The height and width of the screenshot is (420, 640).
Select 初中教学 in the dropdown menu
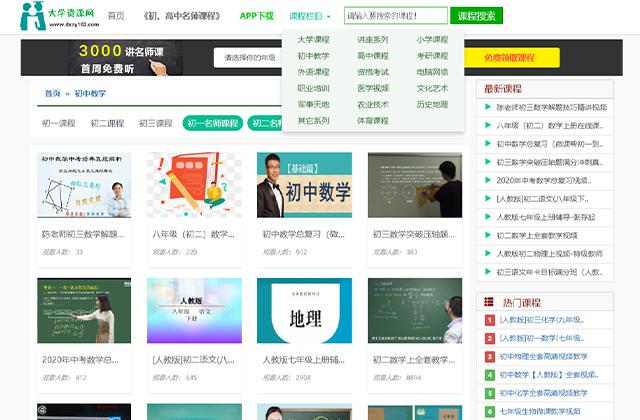313,56
